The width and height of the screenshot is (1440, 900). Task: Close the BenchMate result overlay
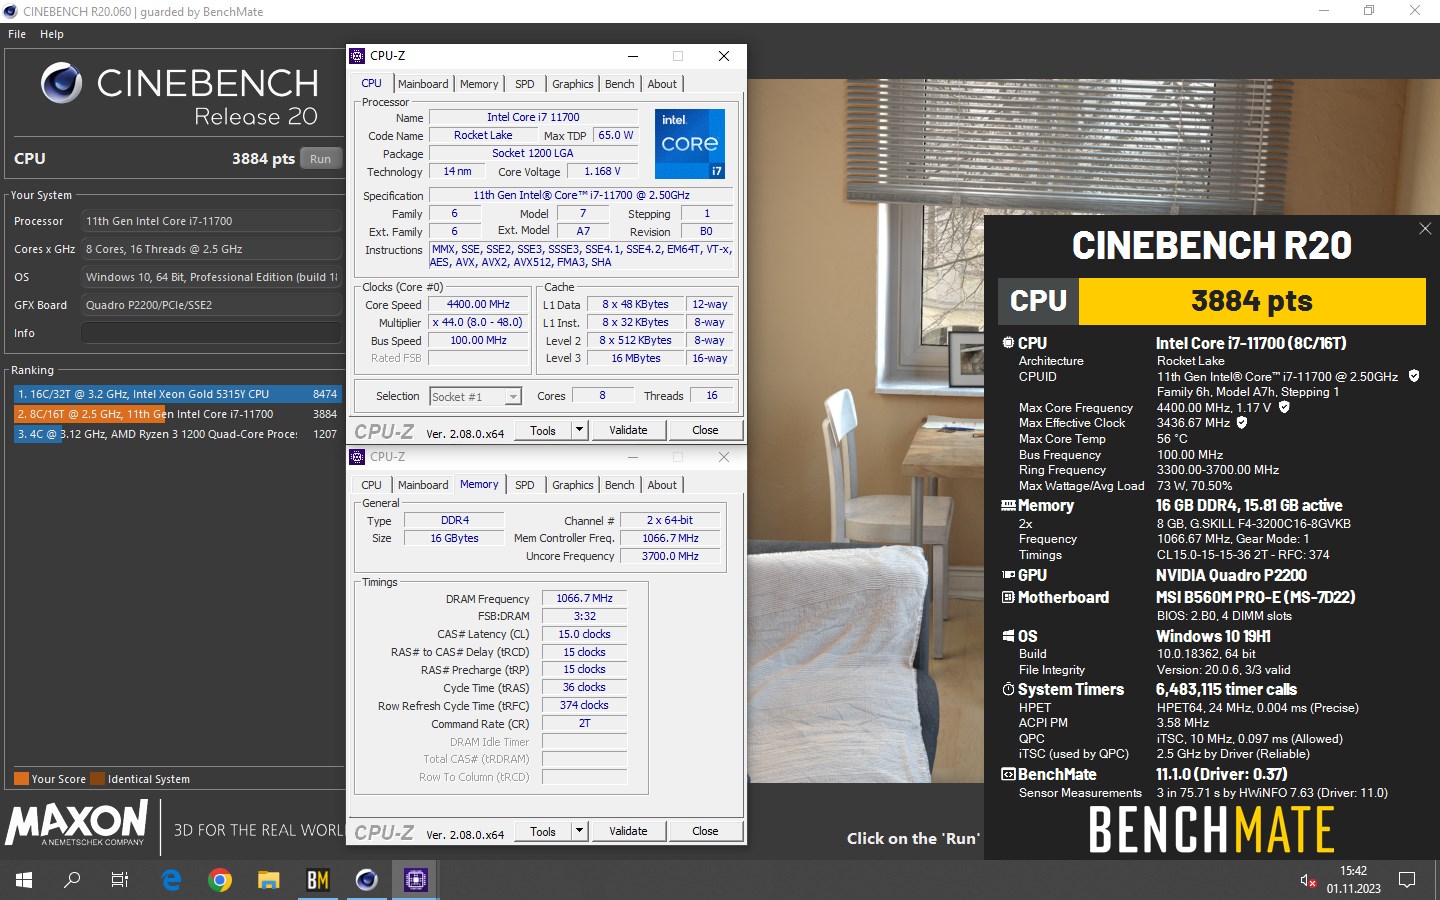pos(1425,229)
